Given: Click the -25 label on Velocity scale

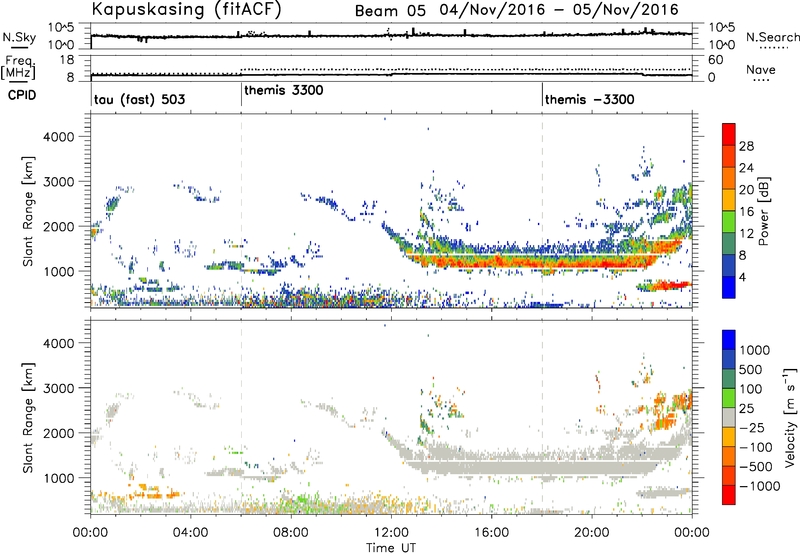Looking at the screenshot, I should tap(752, 427).
